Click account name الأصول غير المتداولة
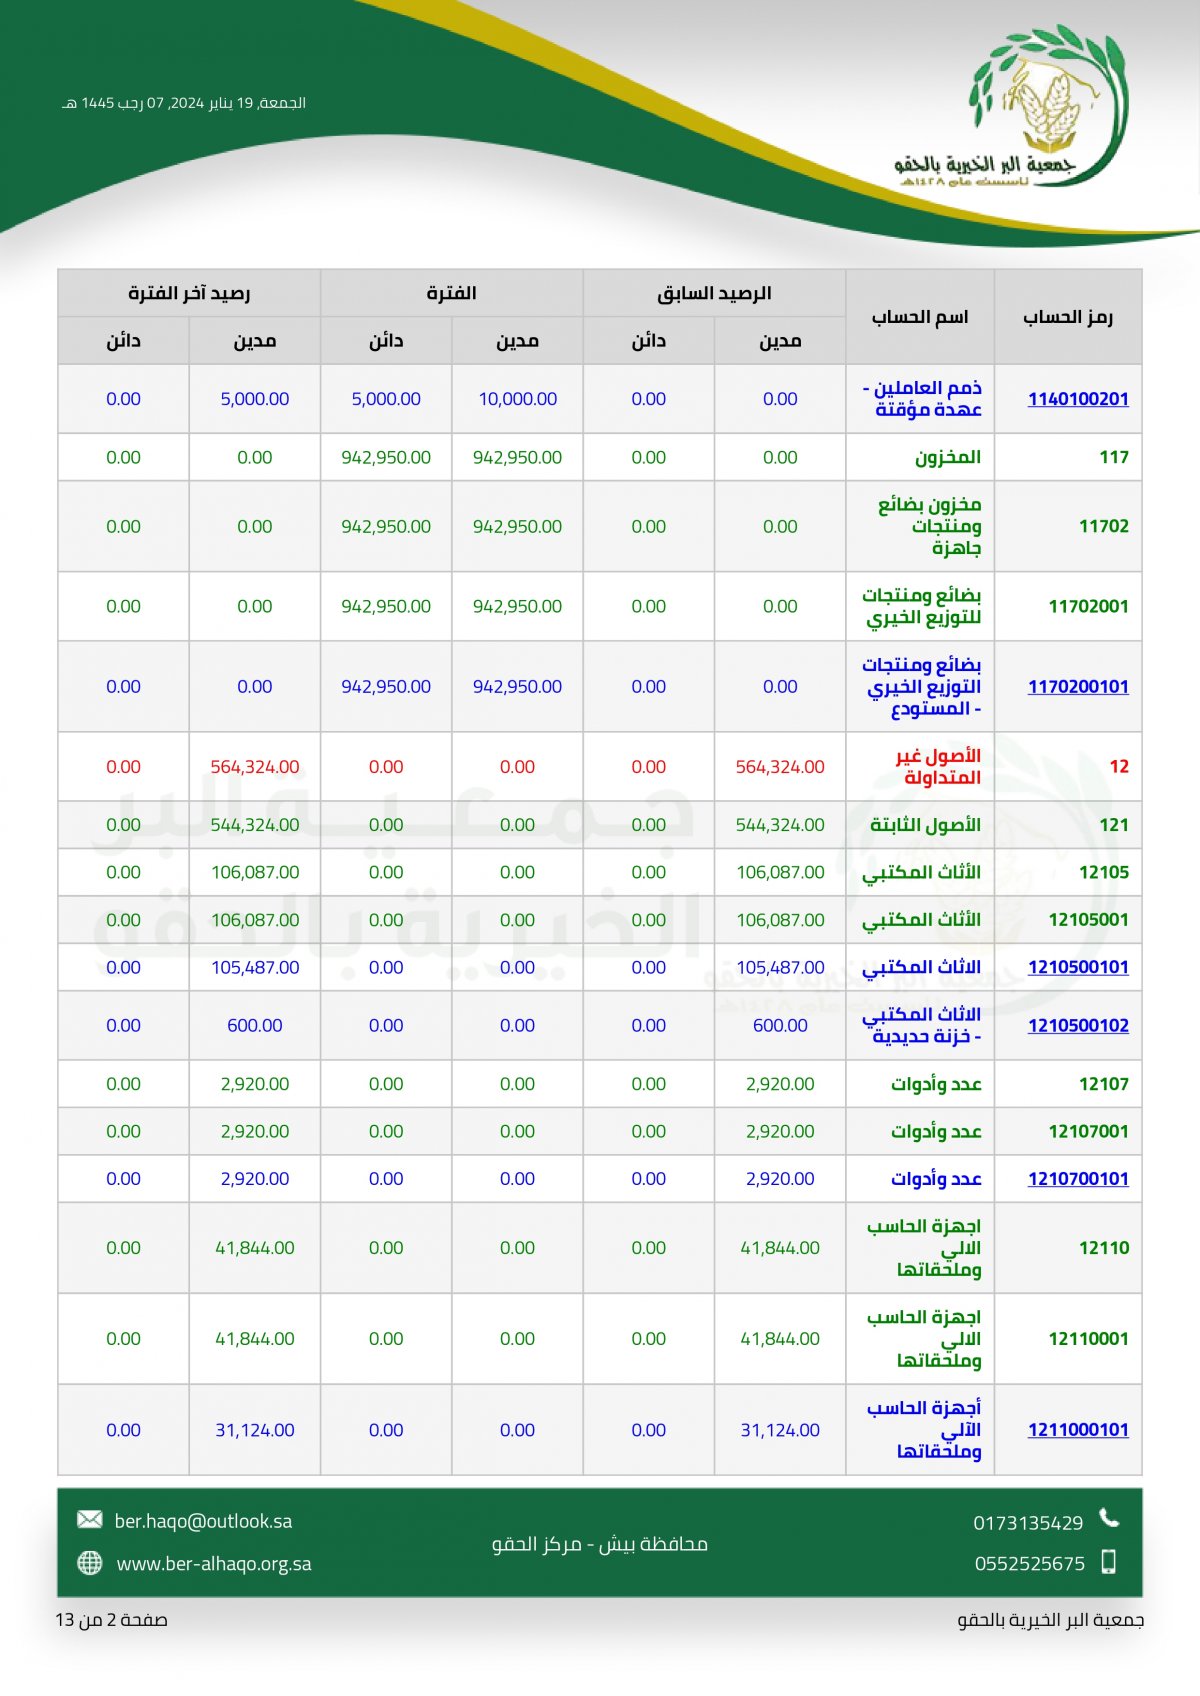The height and width of the screenshot is (1696, 1200). pyautogui.click(x=938, y=767)
